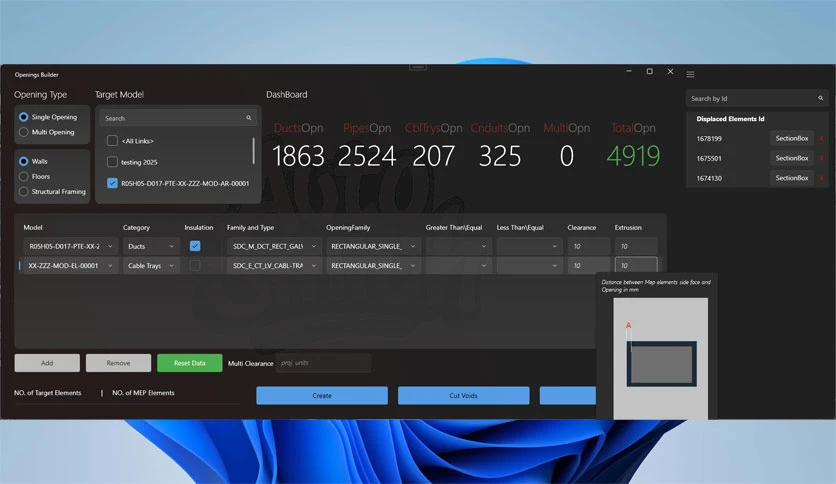Click SectionBox button for element 1675501
The image size is (836, 484).
click(792, 158)
